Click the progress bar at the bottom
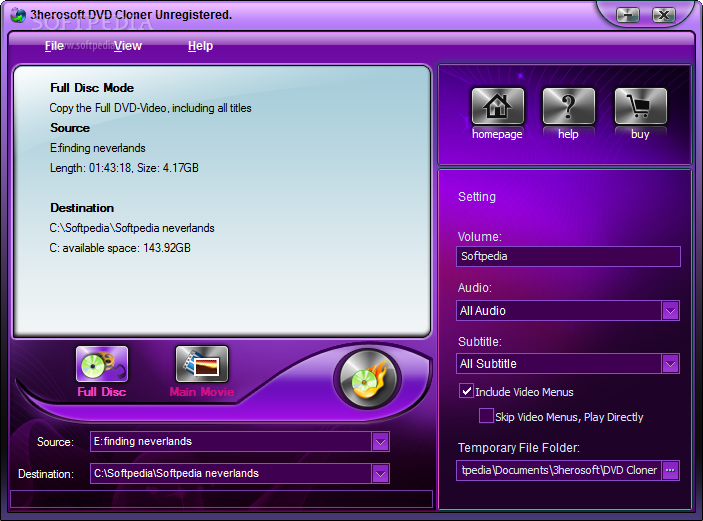 point(221,499)
